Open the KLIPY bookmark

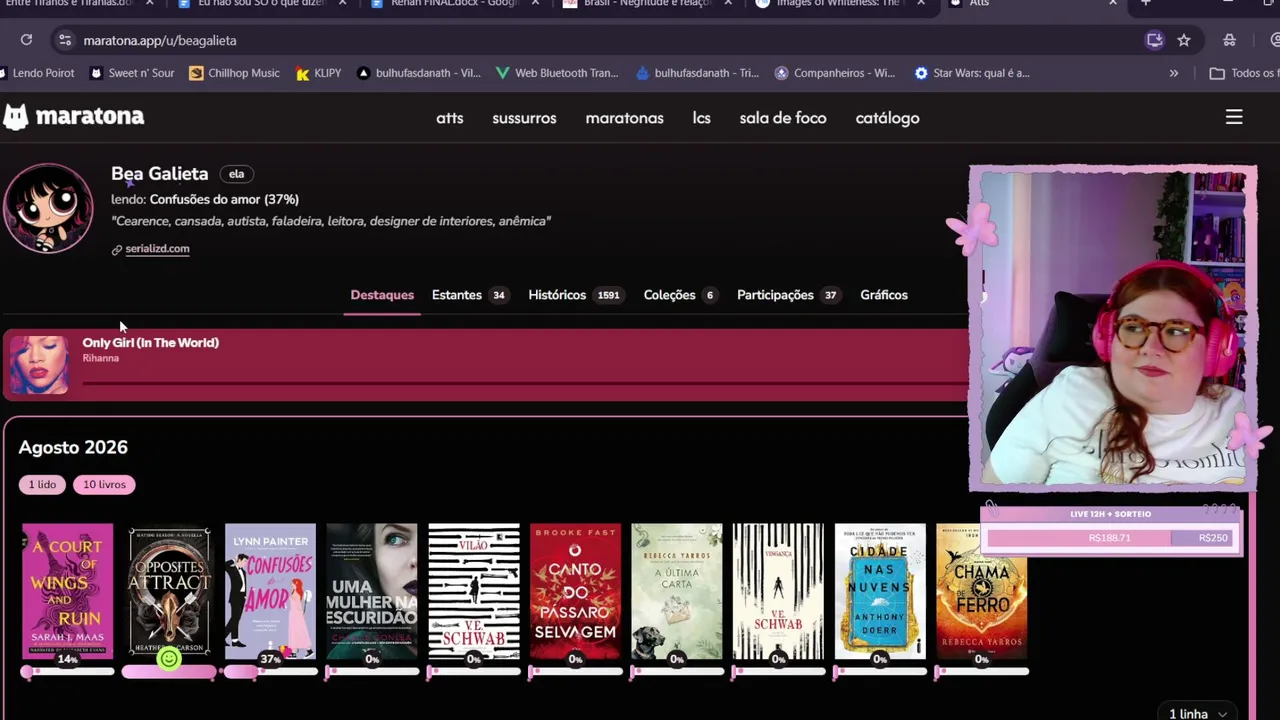(318, 73)
